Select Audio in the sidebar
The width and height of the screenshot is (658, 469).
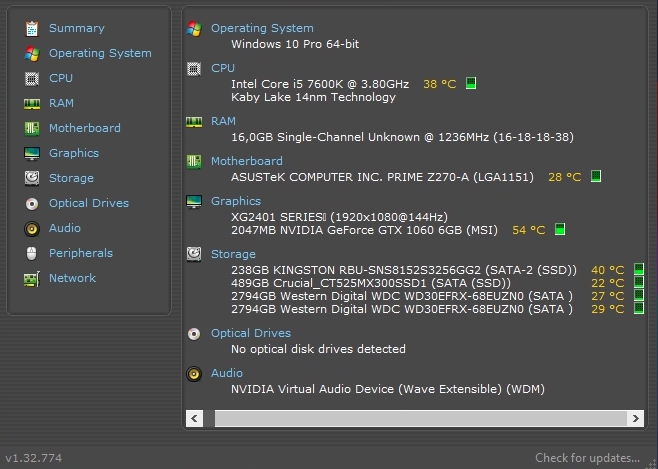pos(65,228)
